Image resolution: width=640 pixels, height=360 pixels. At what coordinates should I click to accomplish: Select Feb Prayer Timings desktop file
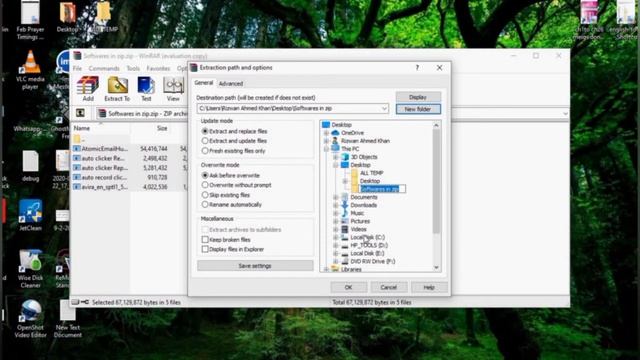click(x=30, y=20)
